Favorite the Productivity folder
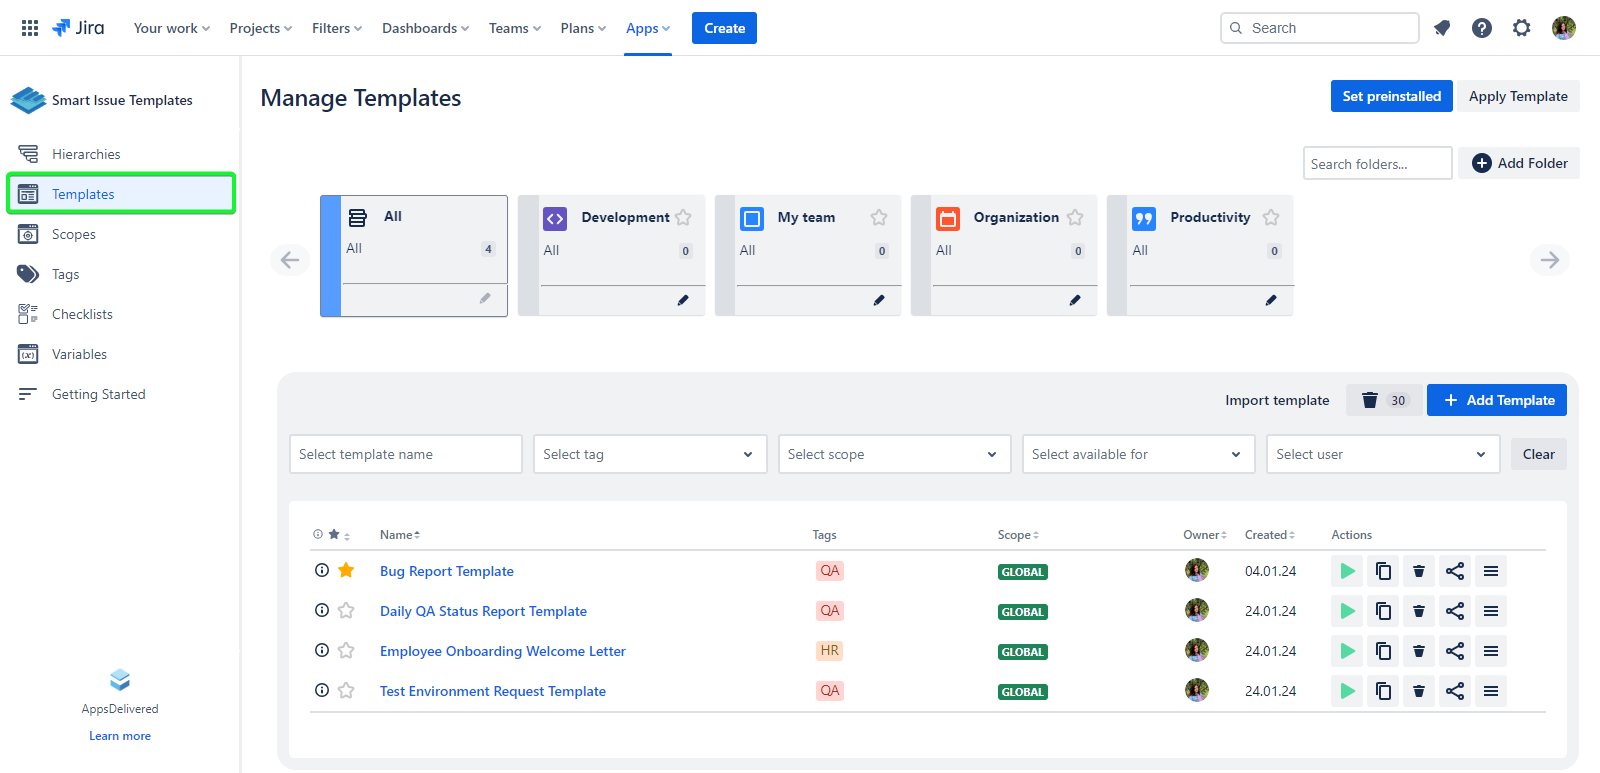1600x773 pixels. pyautogui.click(x=1271, y=217)
